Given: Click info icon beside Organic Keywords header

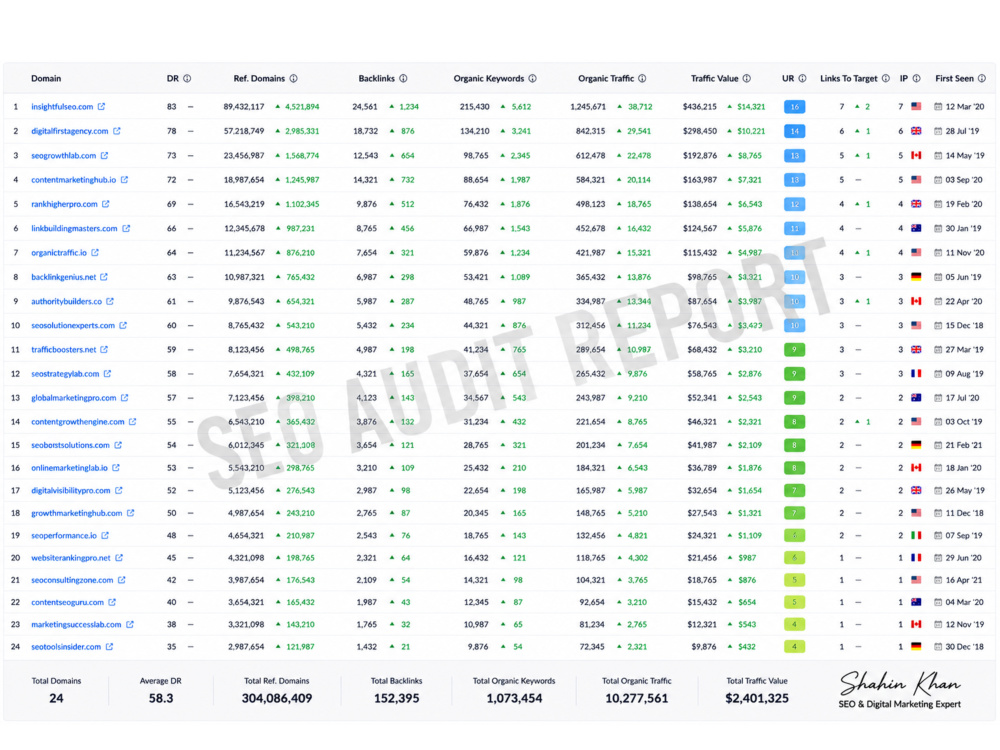Looking at the screenshot, I should click(533, 78).
